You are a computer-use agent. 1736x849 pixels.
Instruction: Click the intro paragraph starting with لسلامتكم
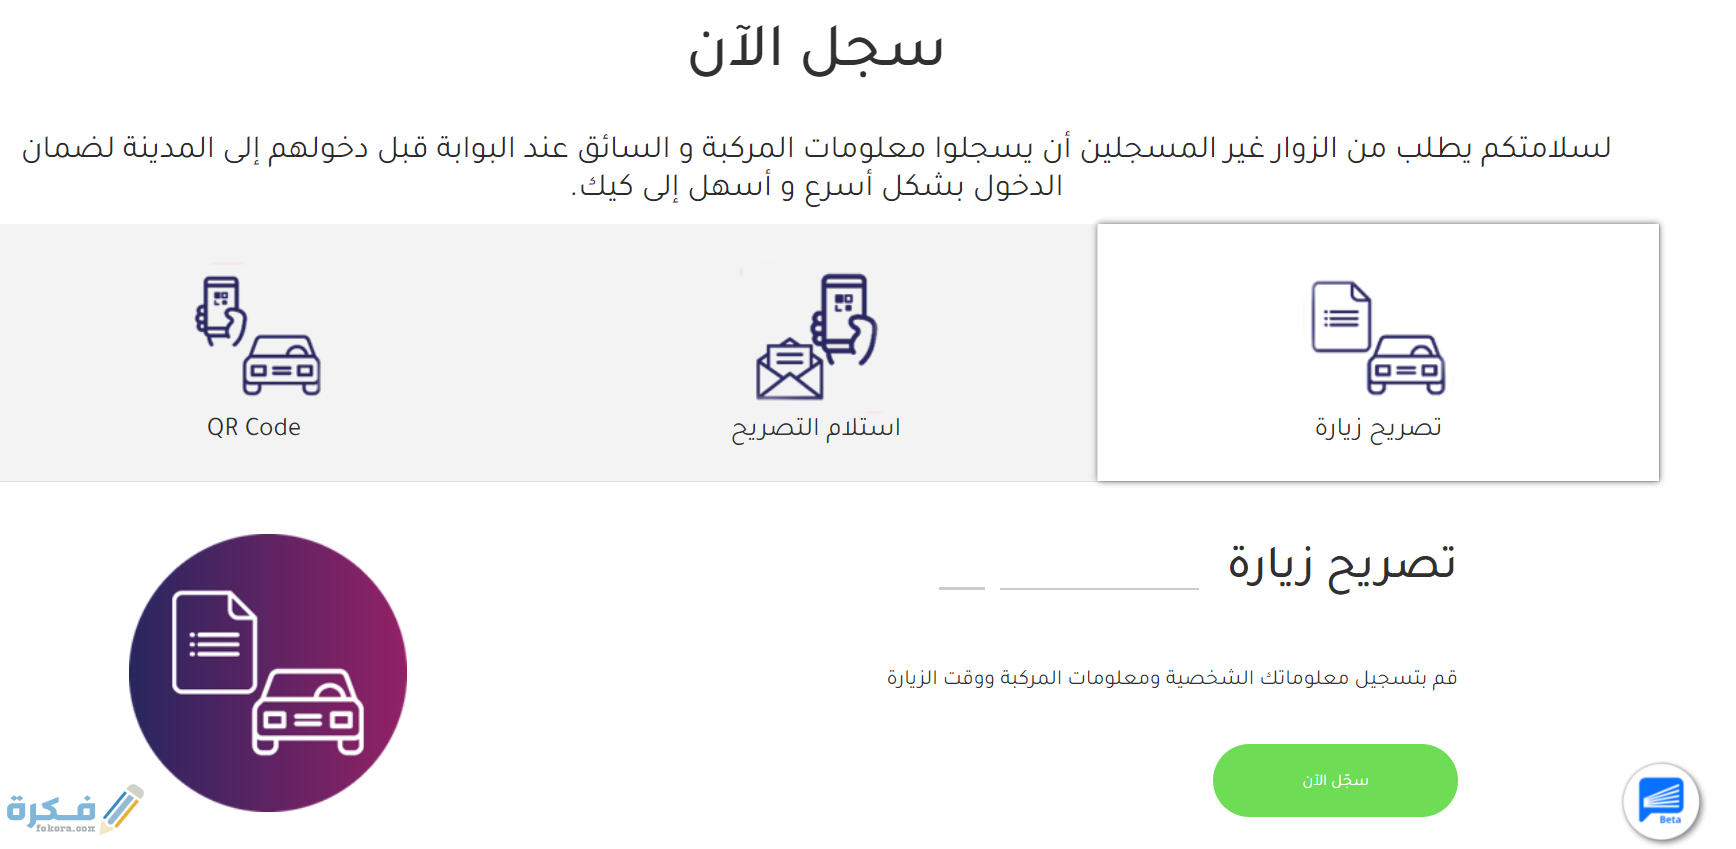point(816,166)
